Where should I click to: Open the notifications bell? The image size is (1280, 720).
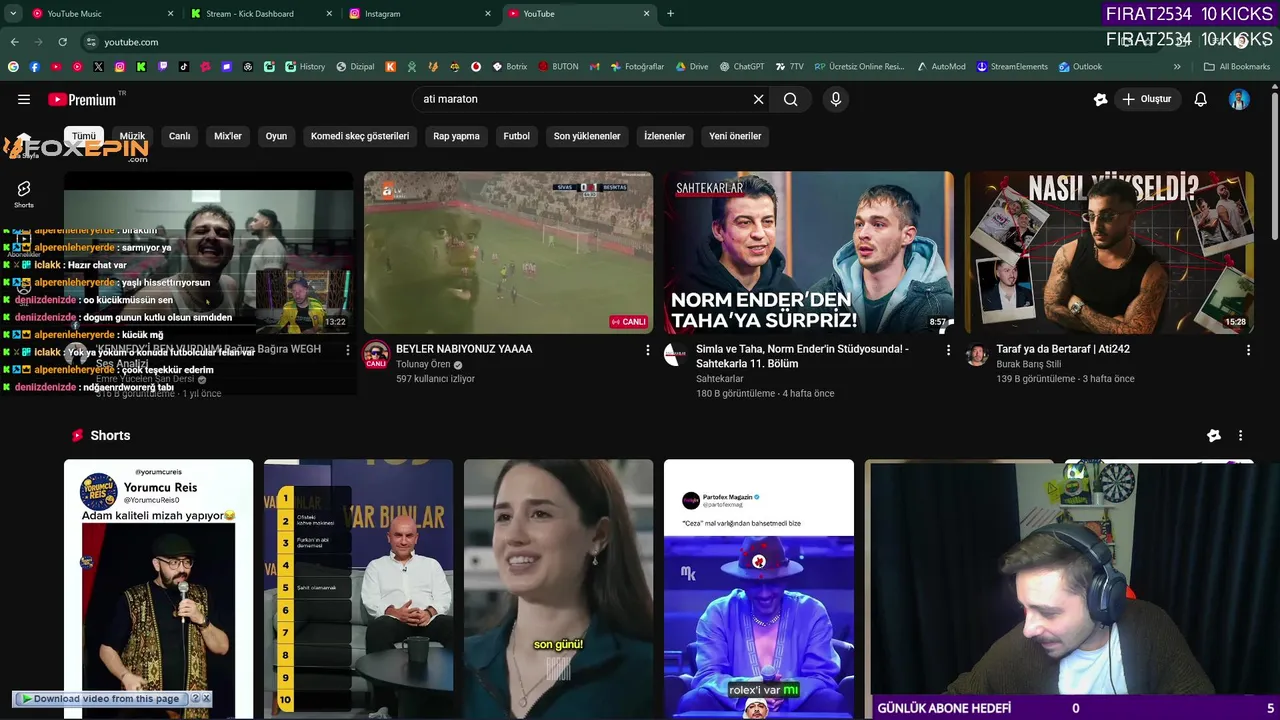[1201, 99]
